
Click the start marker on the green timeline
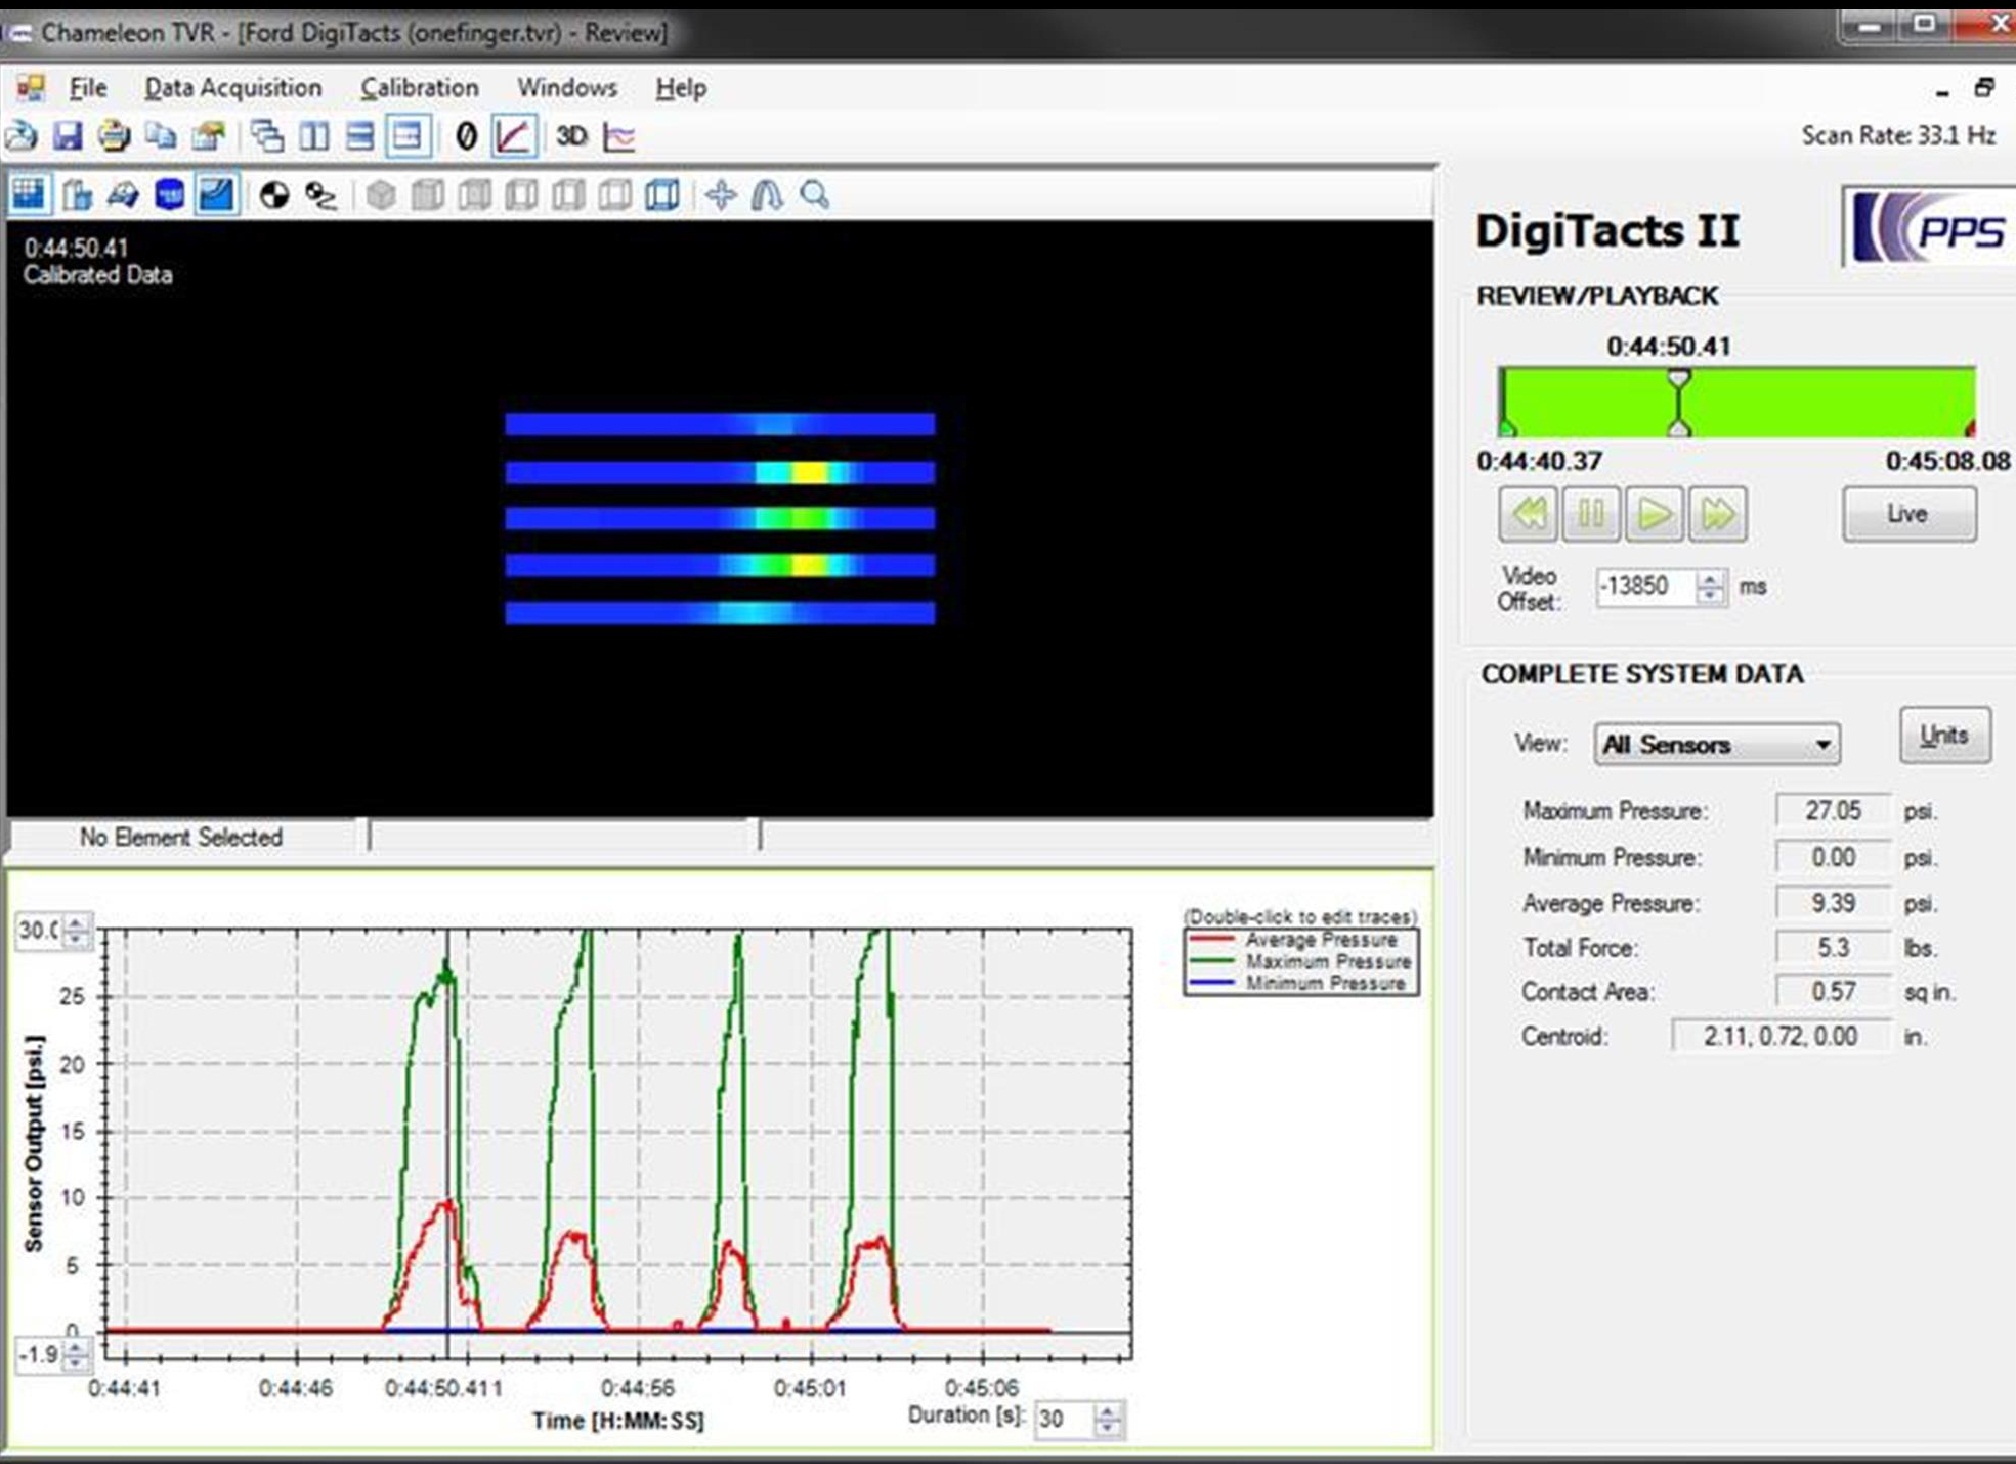click(x=1507, y=427)
